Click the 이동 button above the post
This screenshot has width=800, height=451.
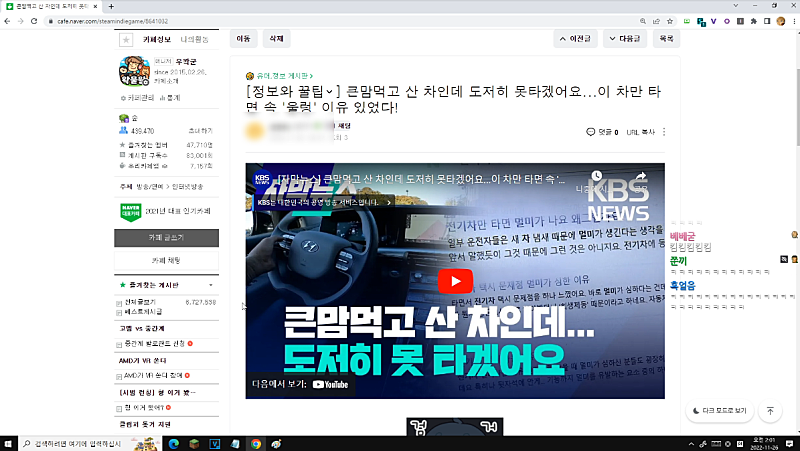(x=243, y=39)
